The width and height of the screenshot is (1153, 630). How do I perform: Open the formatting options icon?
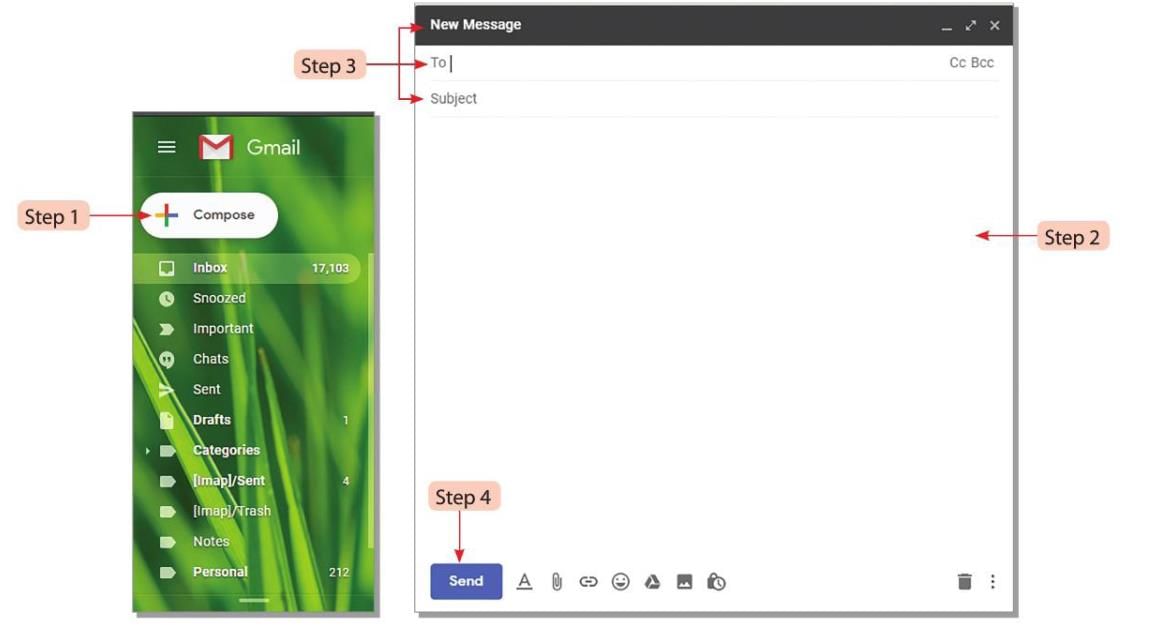pyautogui.click(x=524, y=582)
